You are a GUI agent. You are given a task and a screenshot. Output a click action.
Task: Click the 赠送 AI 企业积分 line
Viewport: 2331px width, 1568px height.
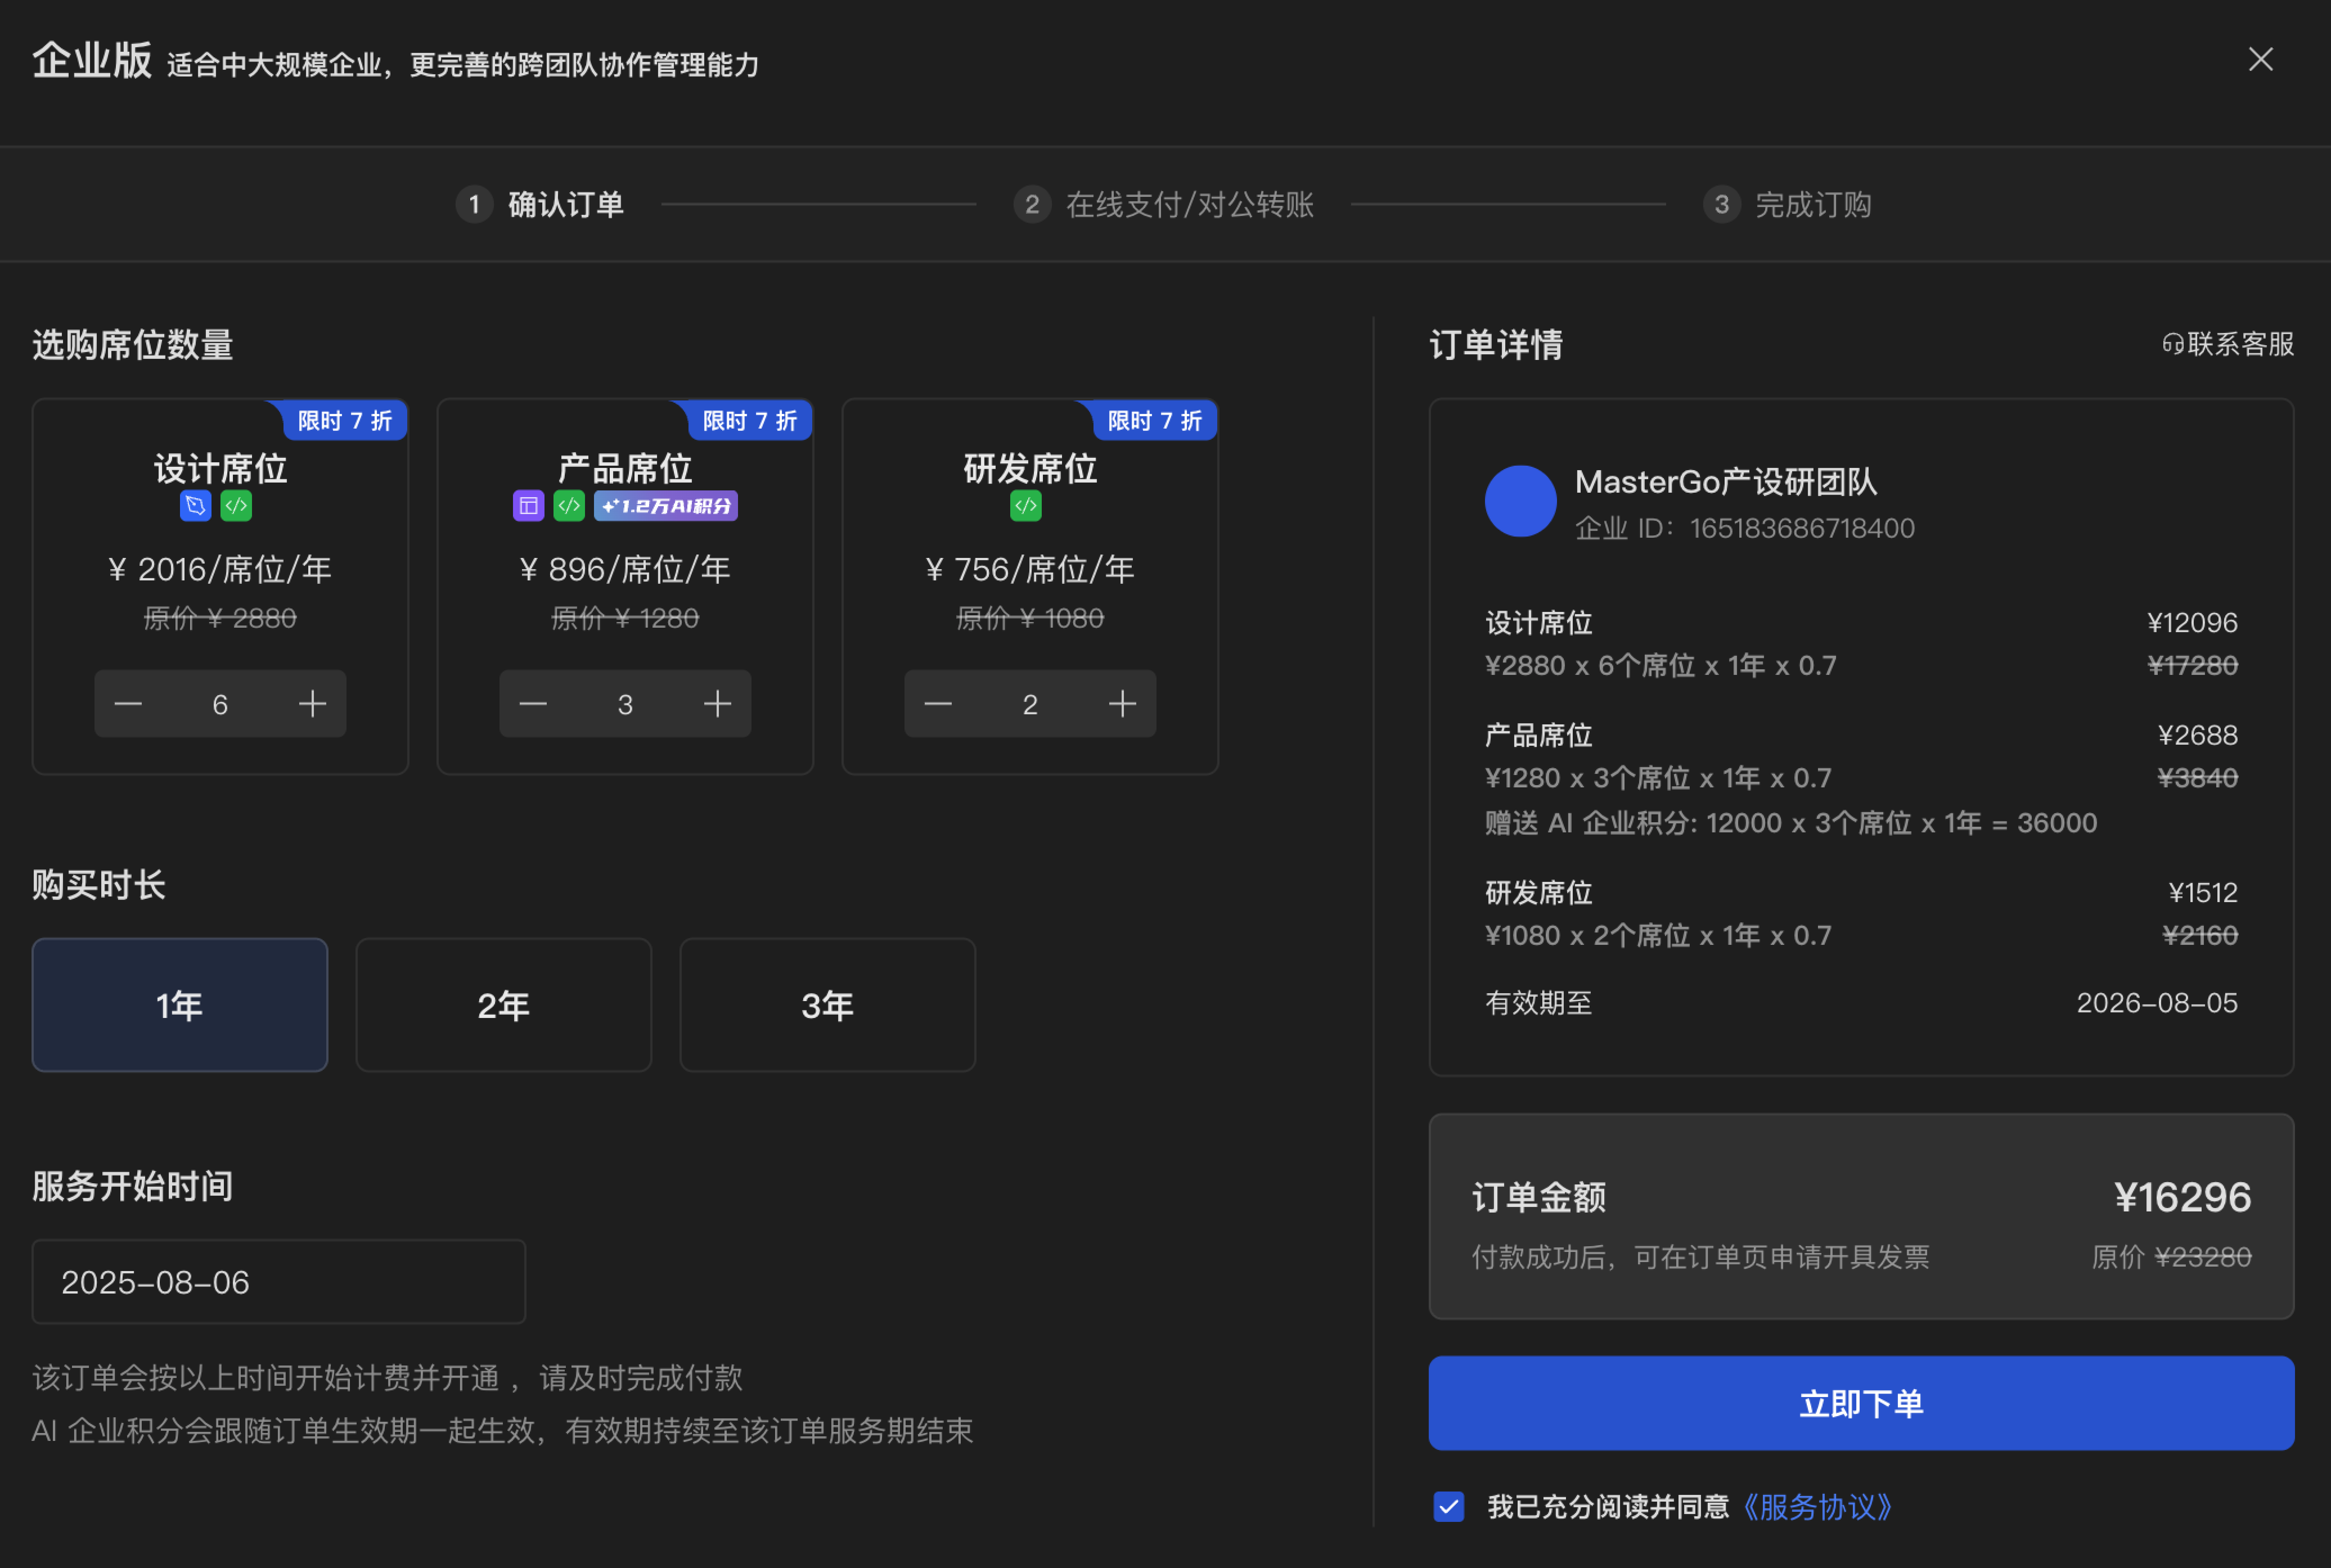pos(1791,823)
